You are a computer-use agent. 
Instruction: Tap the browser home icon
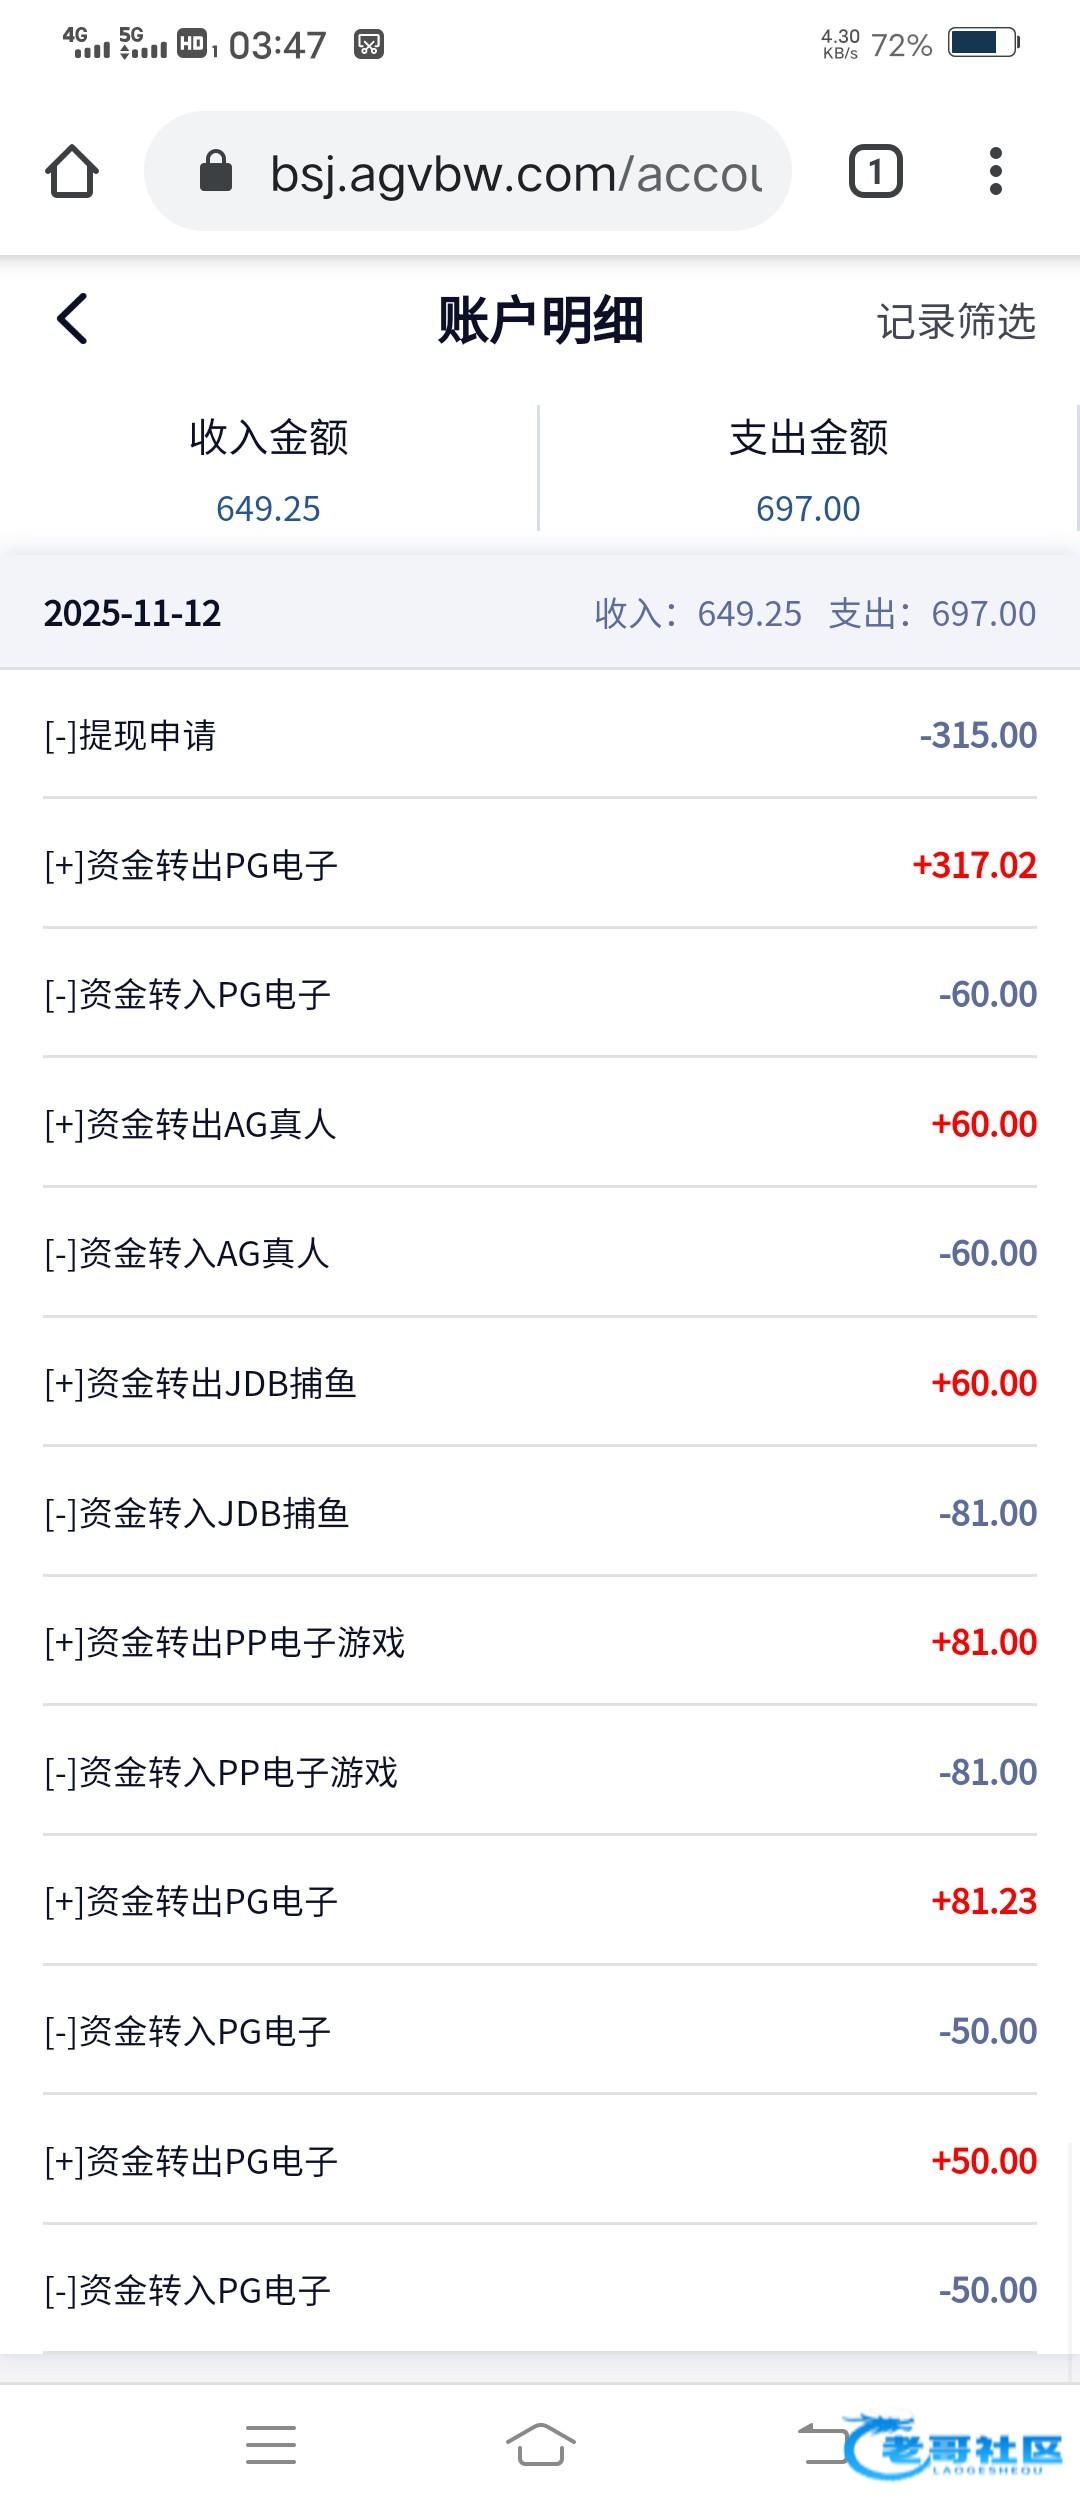tap(72, 172)
